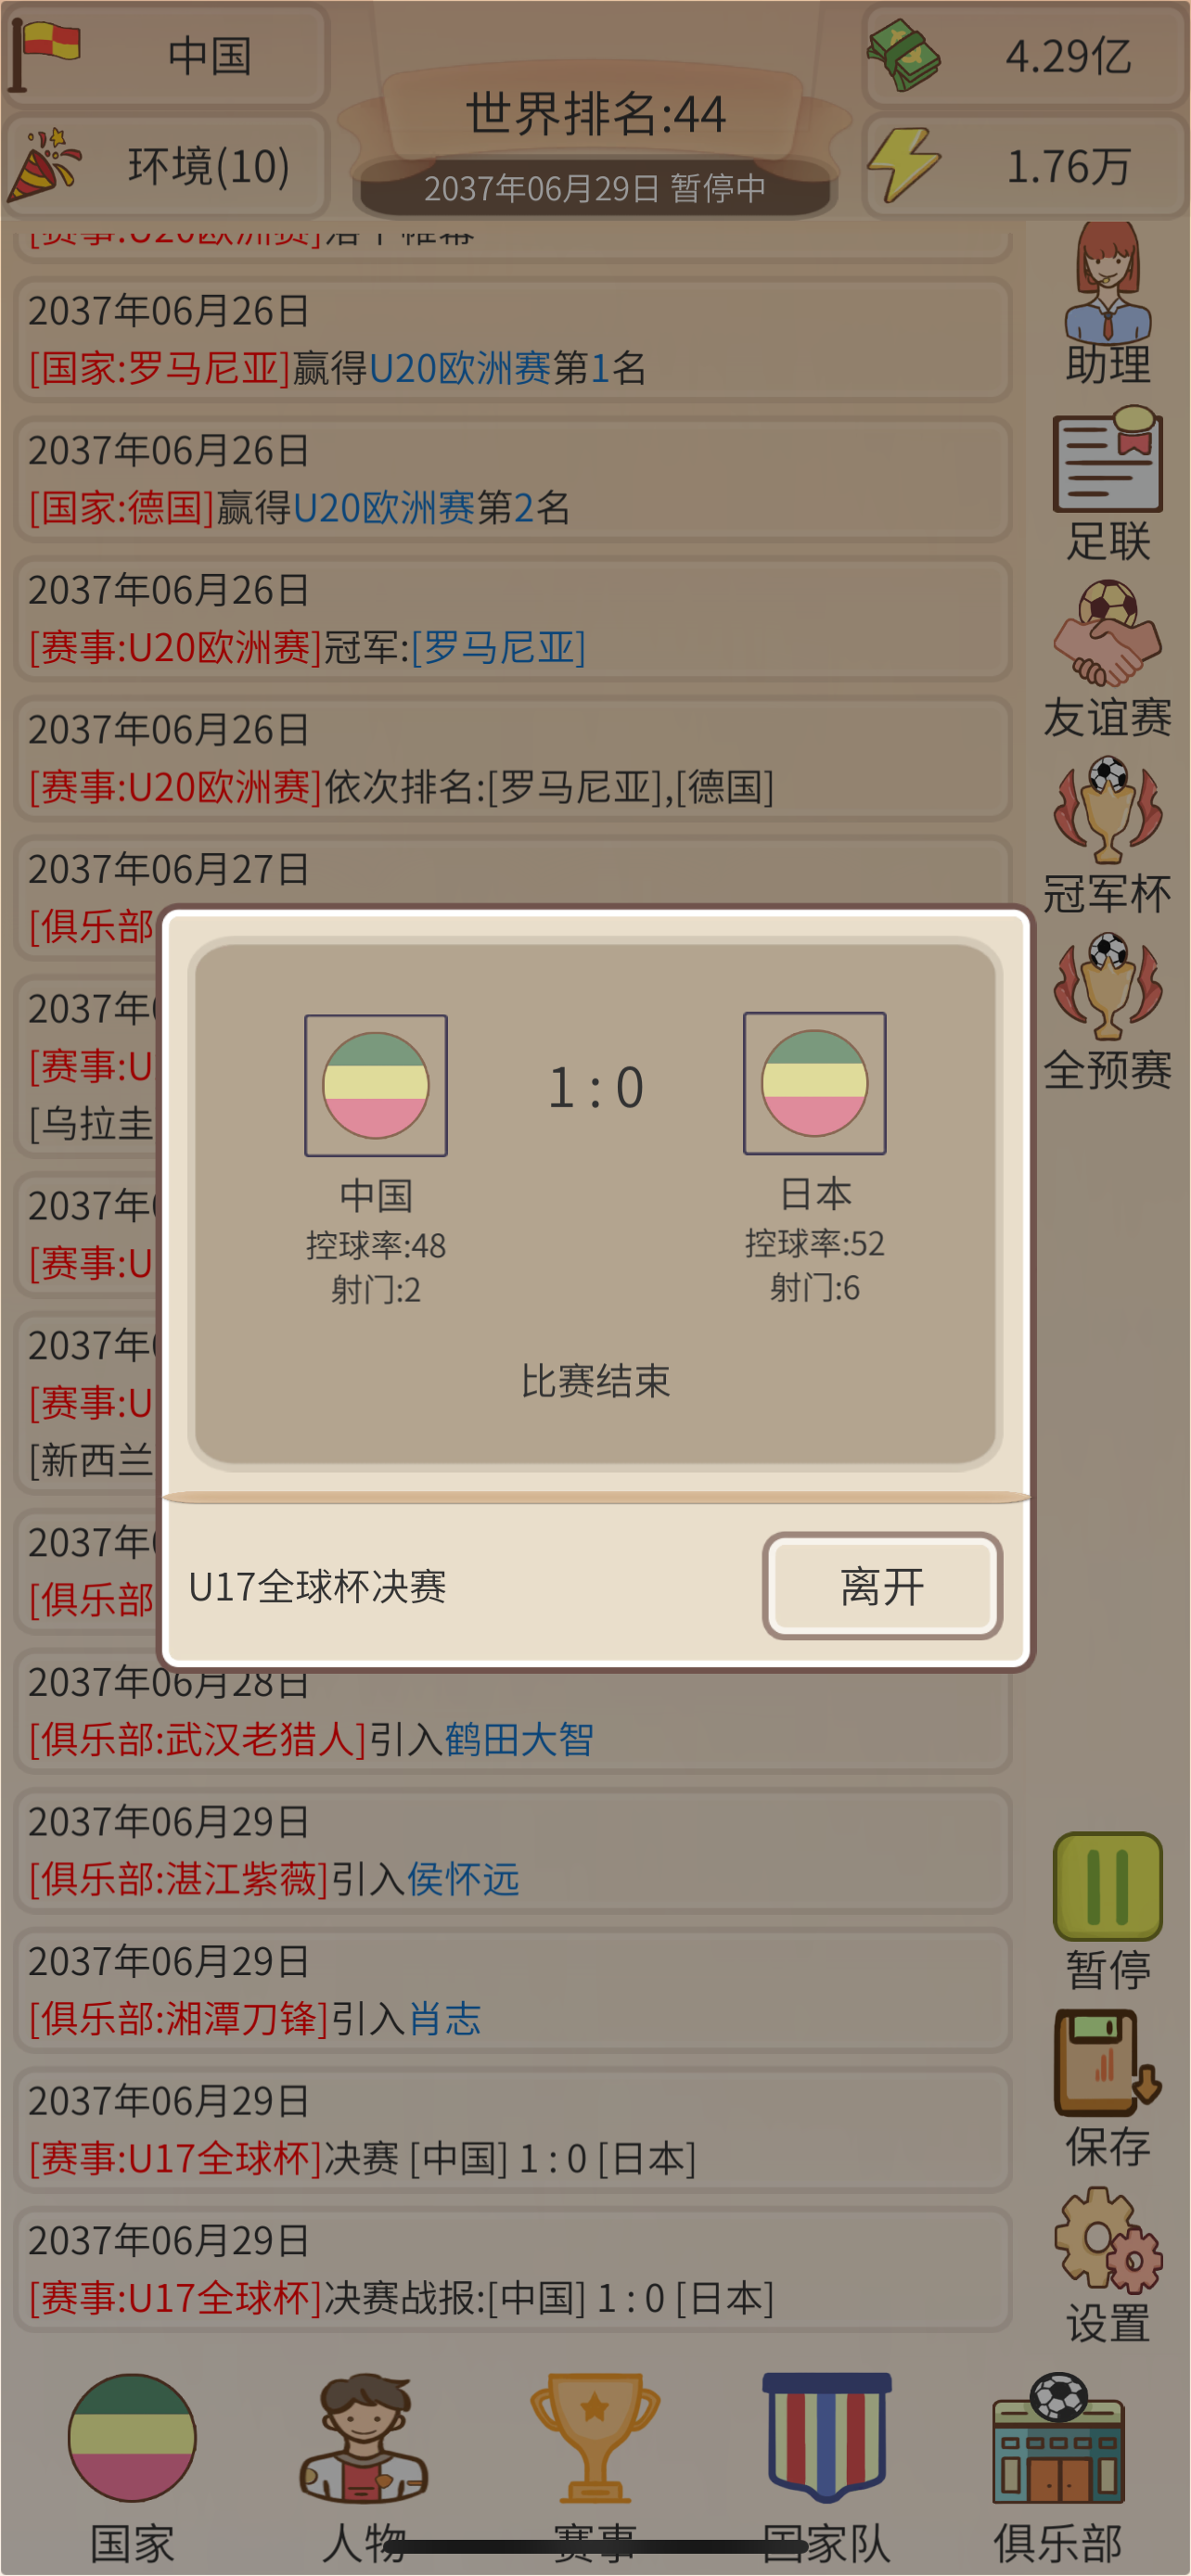Image resolution: width=1191 pixels, height=2576 pixels.
Task: Click the 离开 button in match dialog
Action: point(882,1586)
